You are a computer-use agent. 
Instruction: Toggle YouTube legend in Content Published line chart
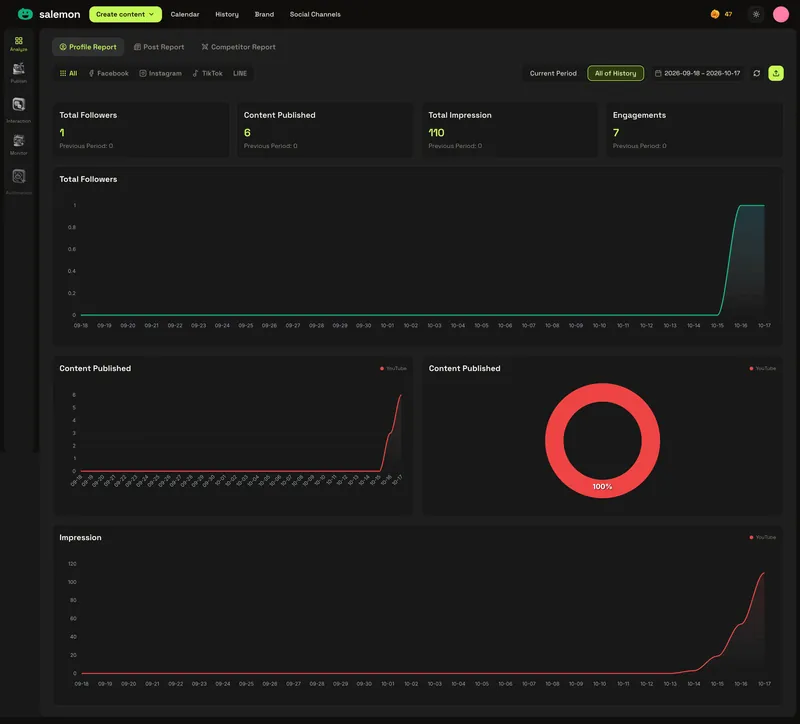point(393,368)
